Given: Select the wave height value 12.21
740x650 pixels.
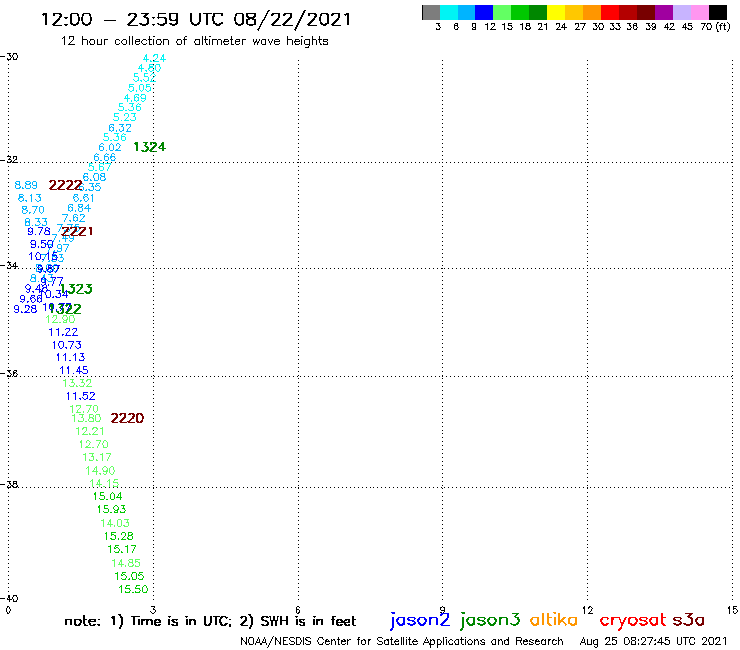Looking at the screenshot, I should pyautogui.click(x=90, y=431).
